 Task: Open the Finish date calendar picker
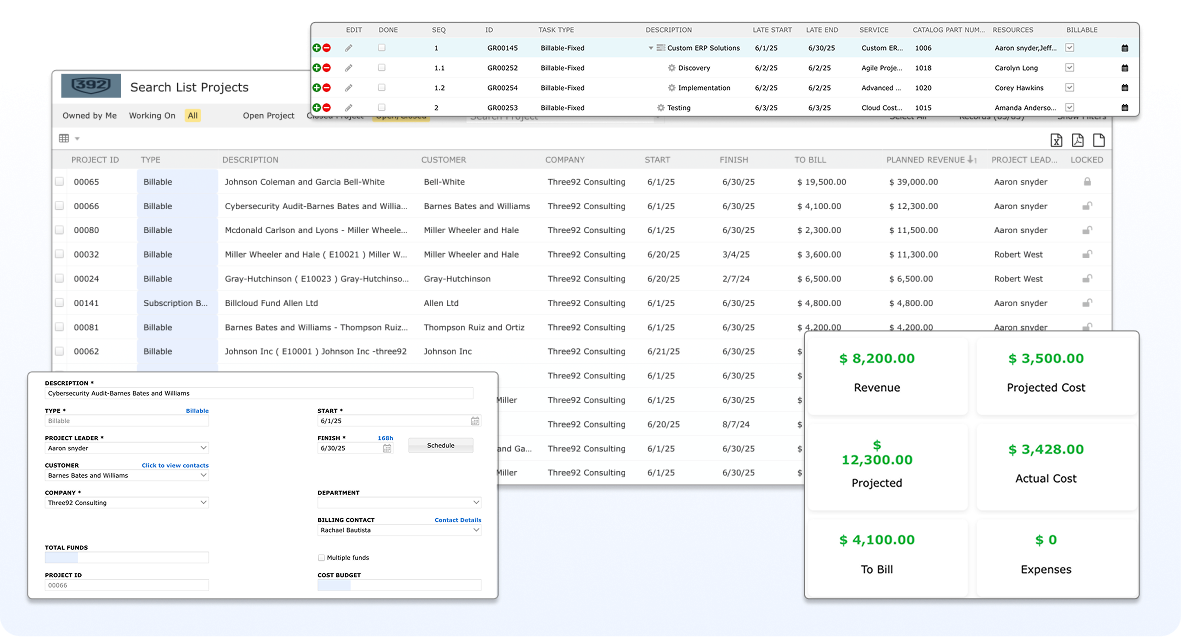click(x=387, y=448)
